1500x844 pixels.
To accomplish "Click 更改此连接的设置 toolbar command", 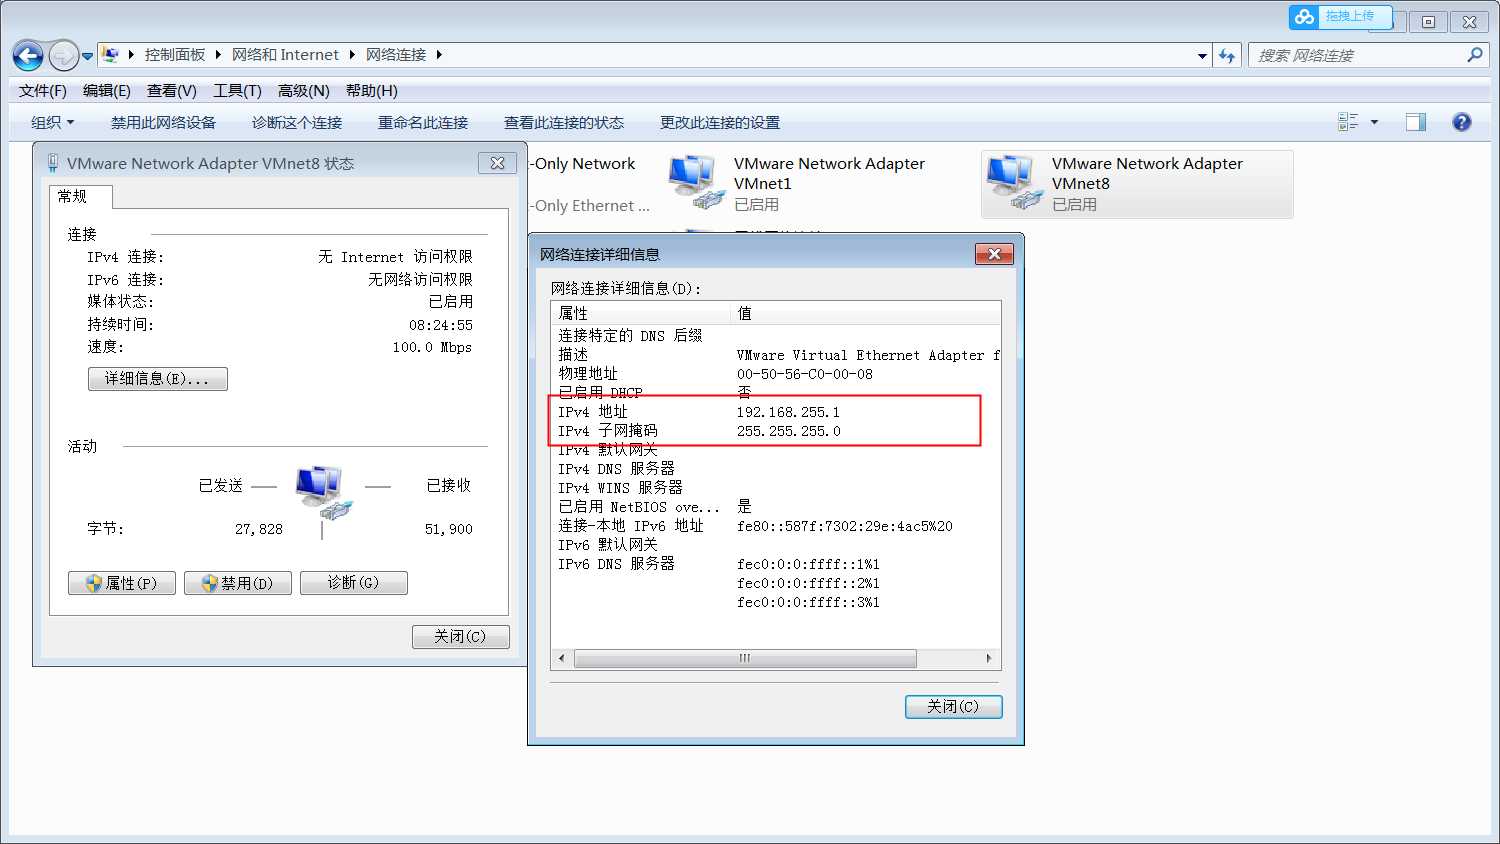I will [x=720, y=123].
